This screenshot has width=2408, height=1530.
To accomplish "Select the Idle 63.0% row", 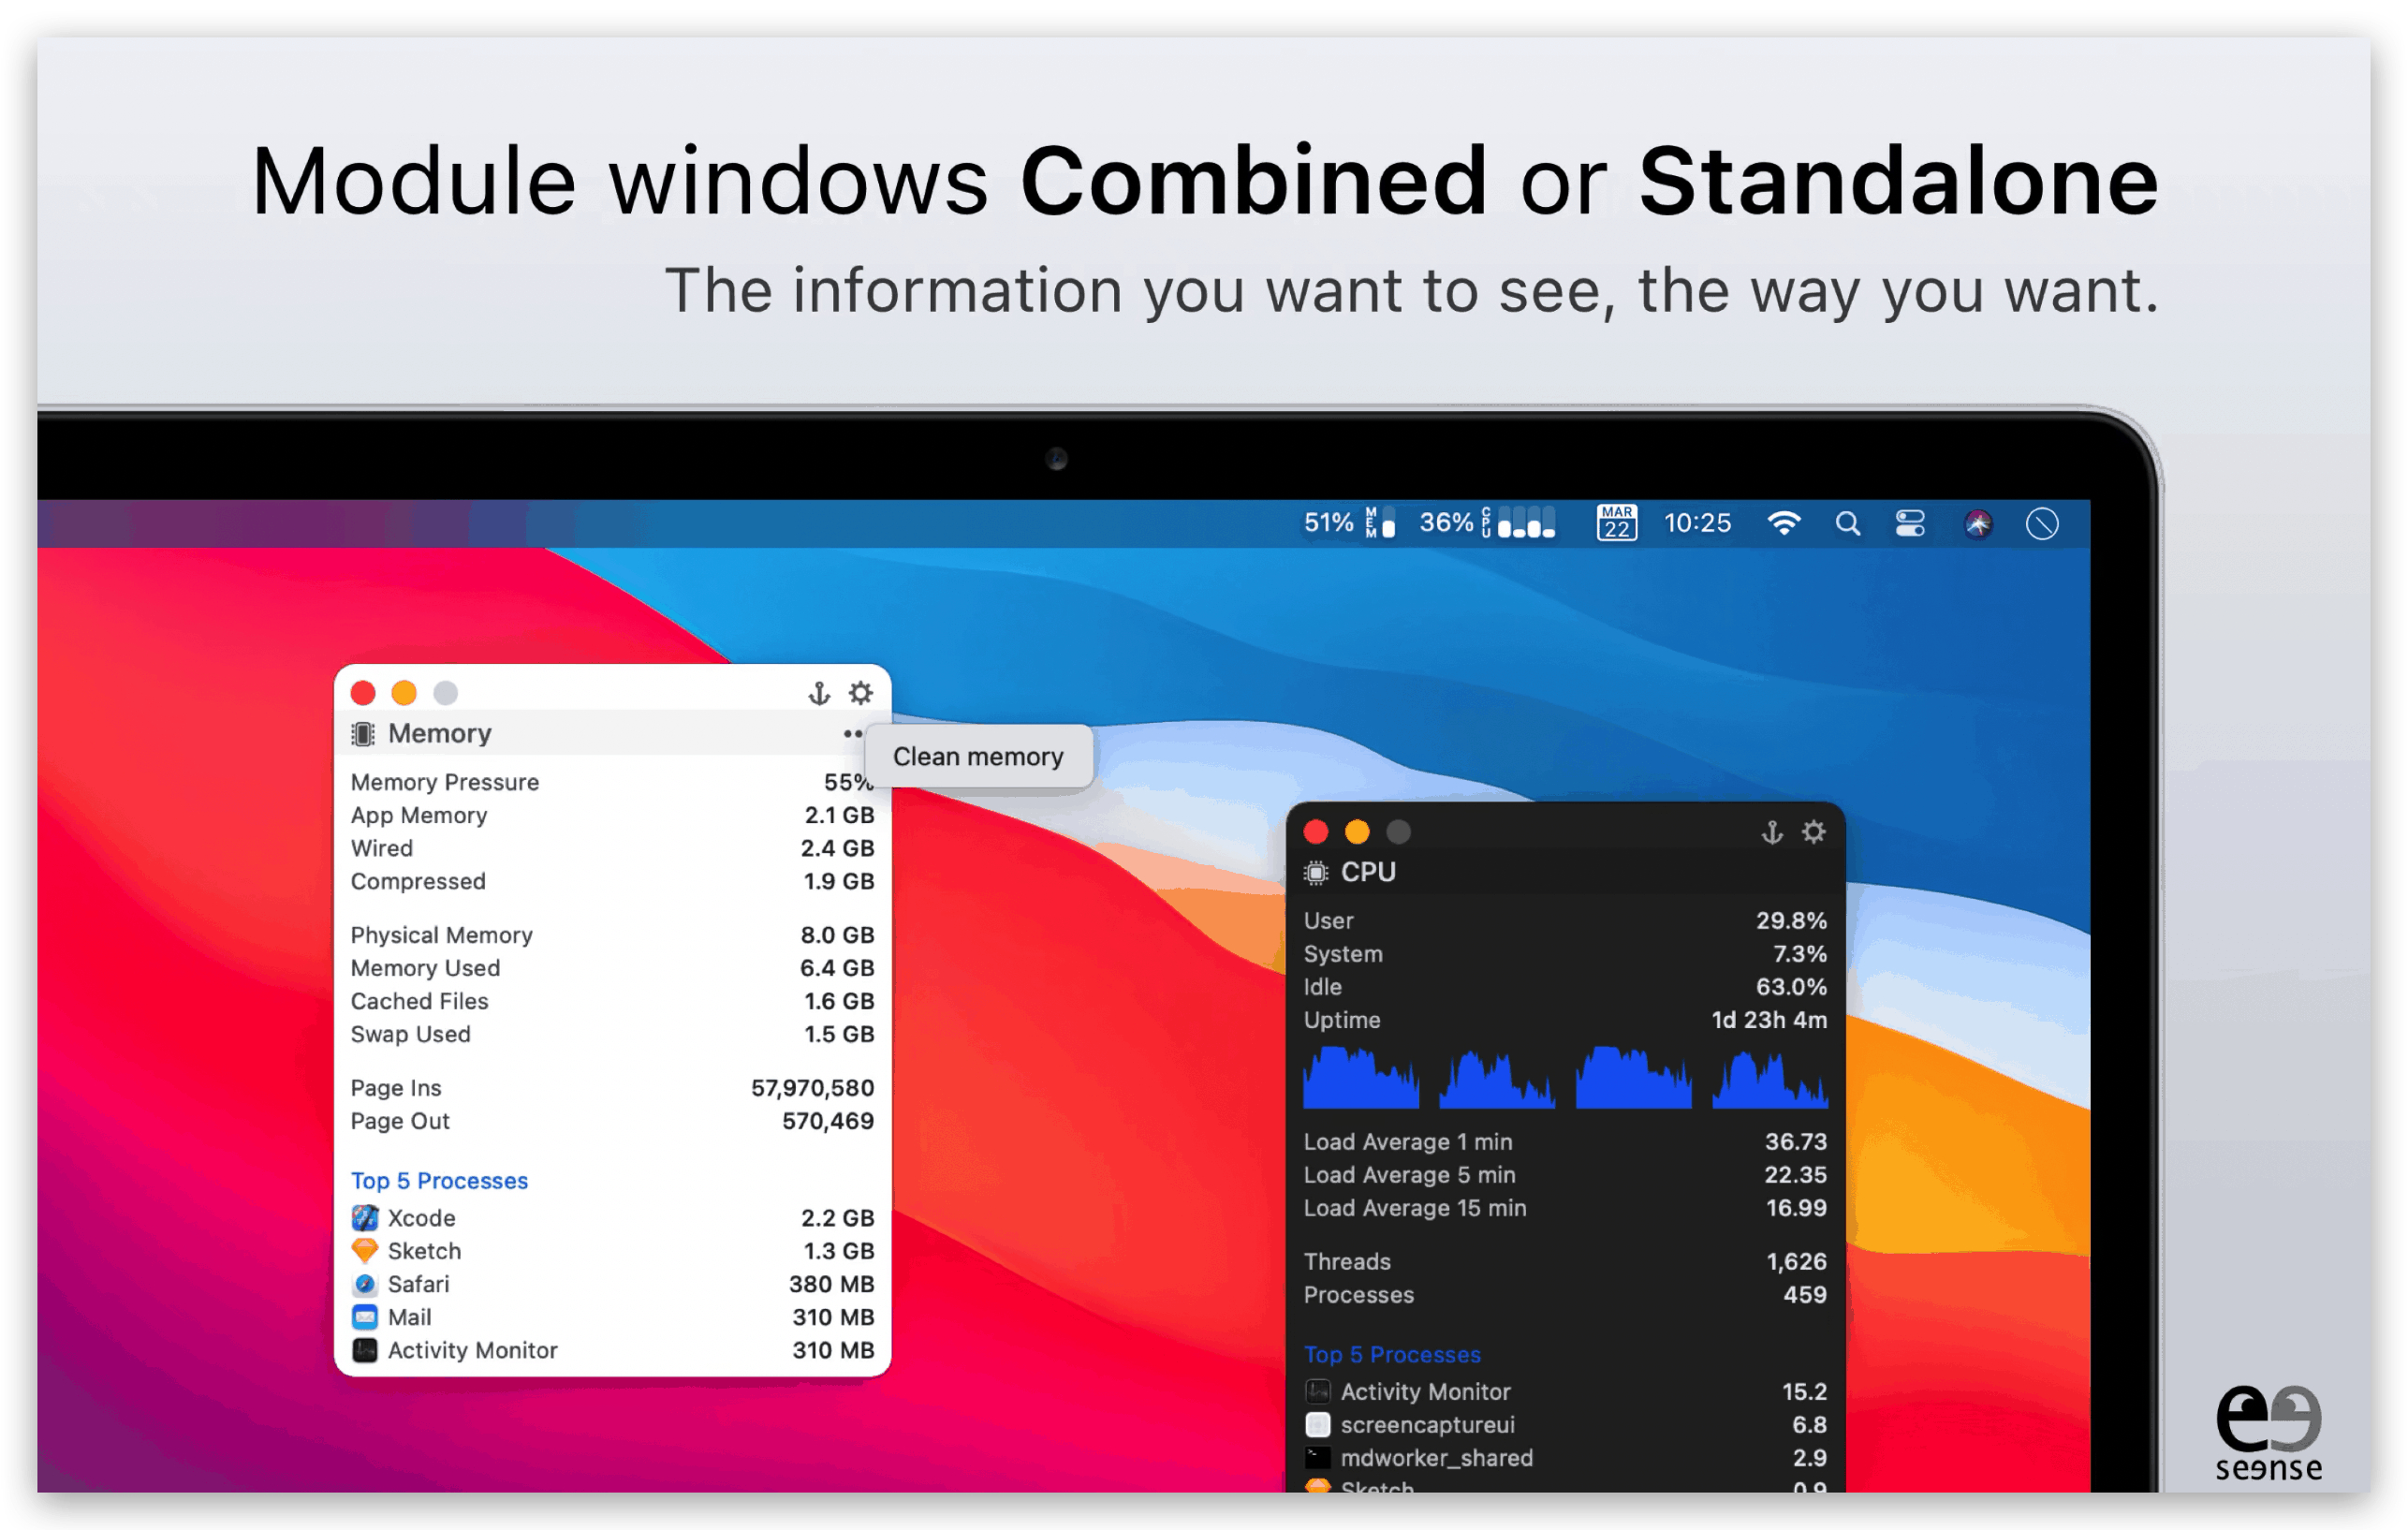I will click(1565, 987).
